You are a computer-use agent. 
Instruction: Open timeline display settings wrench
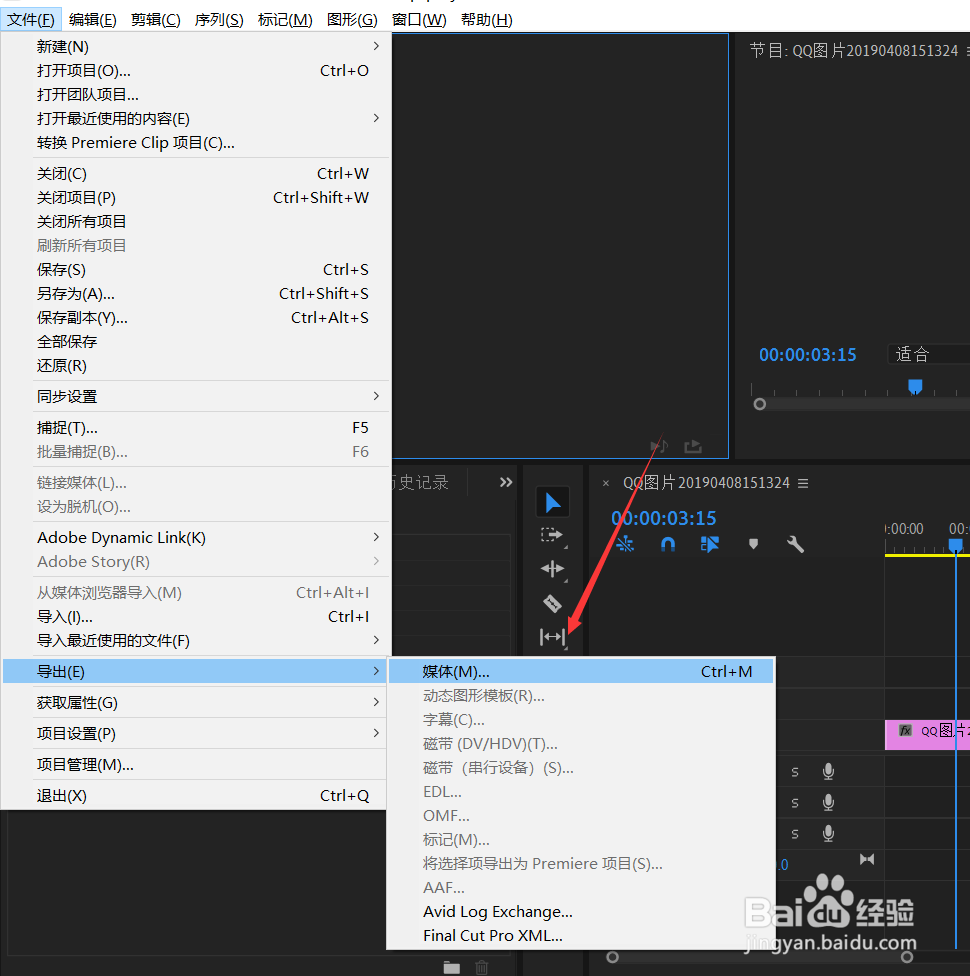[x=795, y=545]
